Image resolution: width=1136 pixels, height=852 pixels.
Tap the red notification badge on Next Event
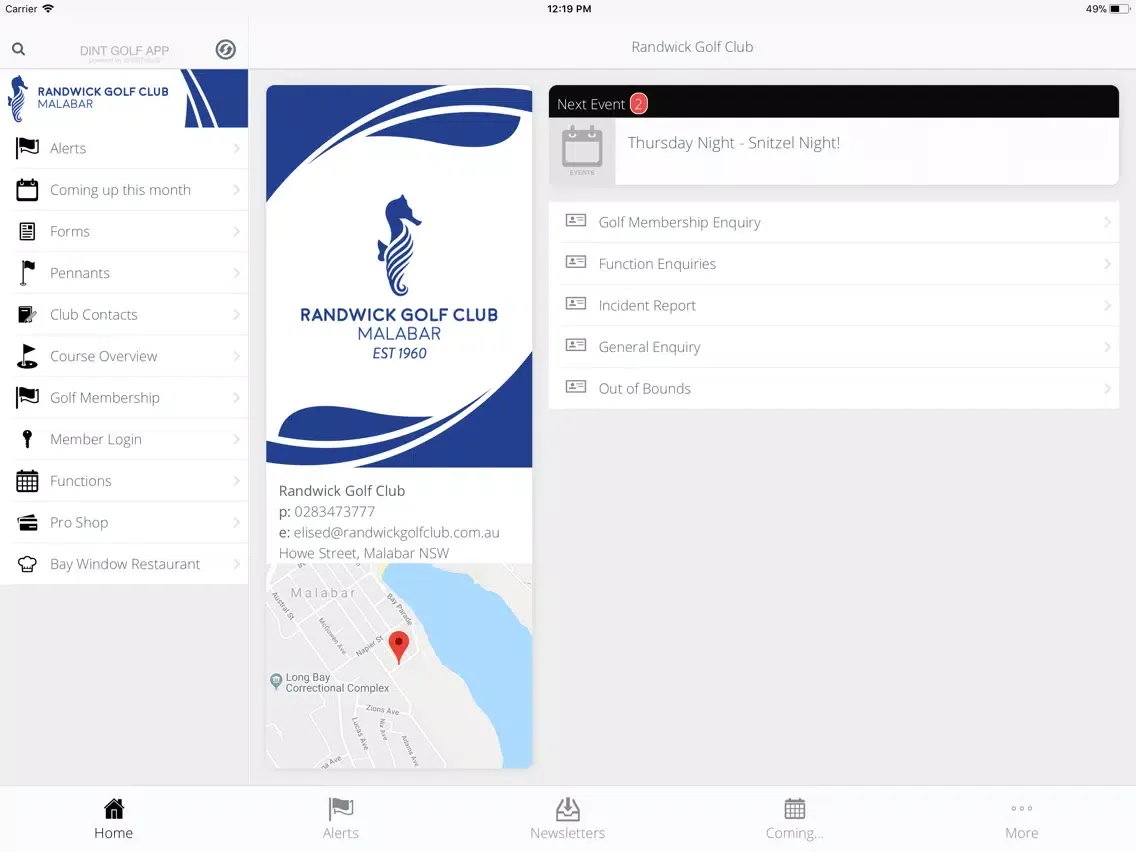pyautogui.click(x=638, y=104)
